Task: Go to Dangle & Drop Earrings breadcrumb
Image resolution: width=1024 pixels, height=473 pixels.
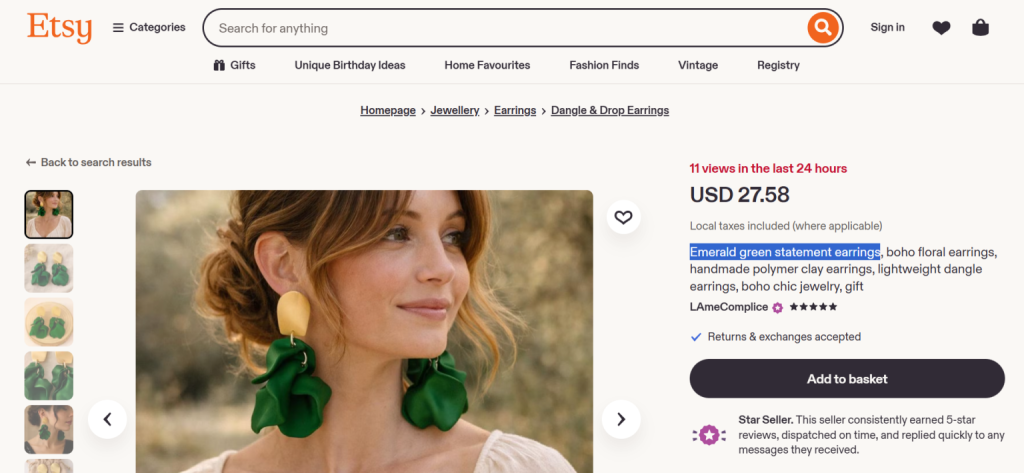Action: click(610, 110)
